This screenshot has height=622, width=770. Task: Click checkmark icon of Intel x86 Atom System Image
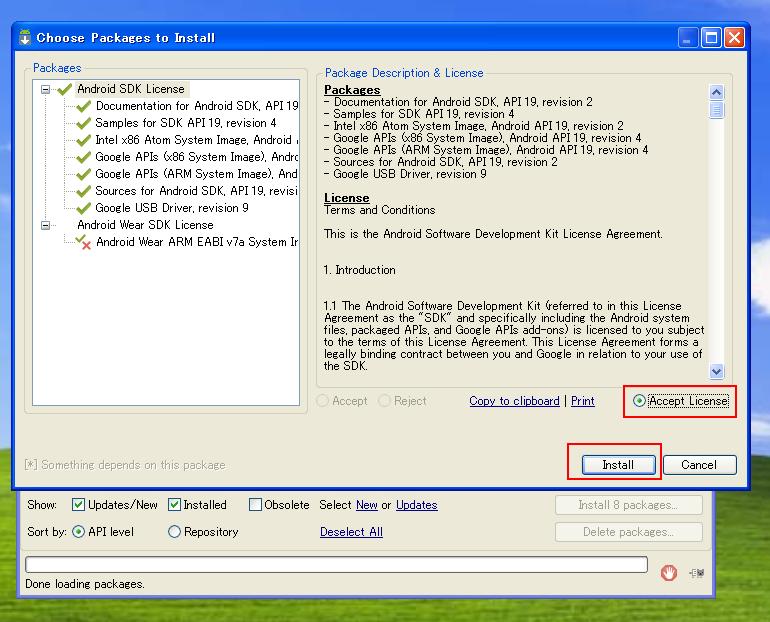83,140
